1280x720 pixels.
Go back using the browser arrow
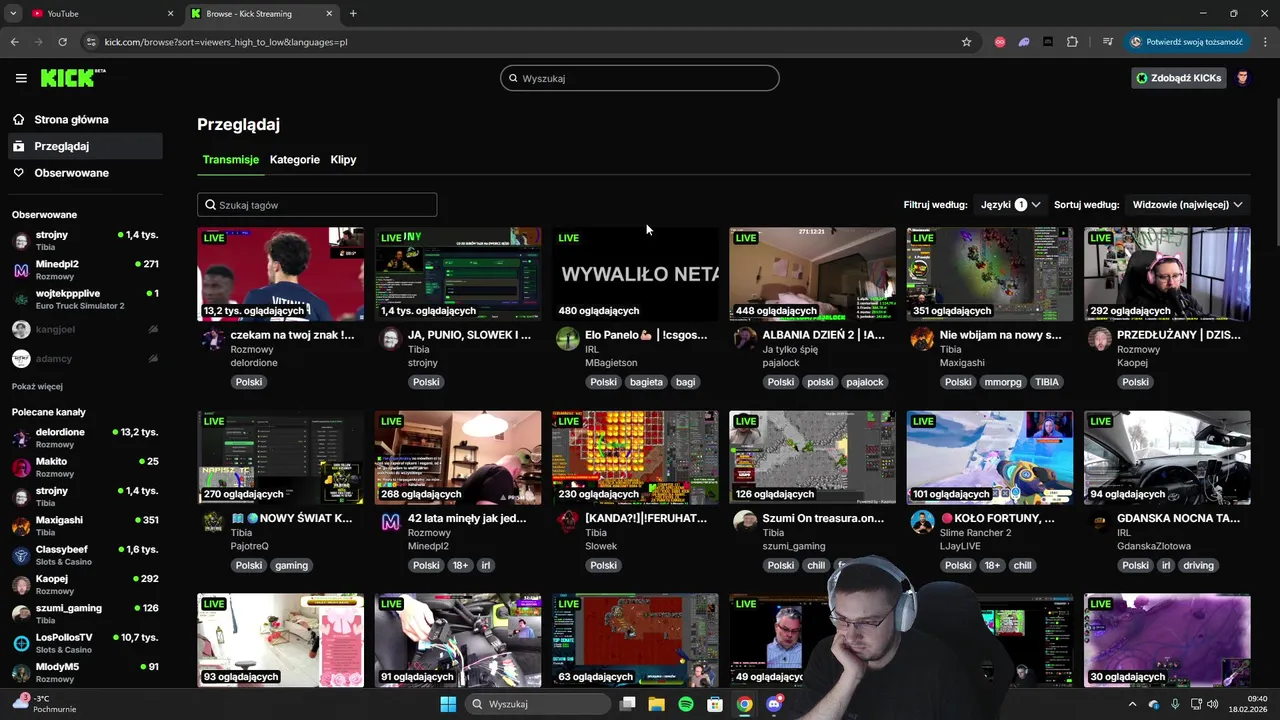14,42
